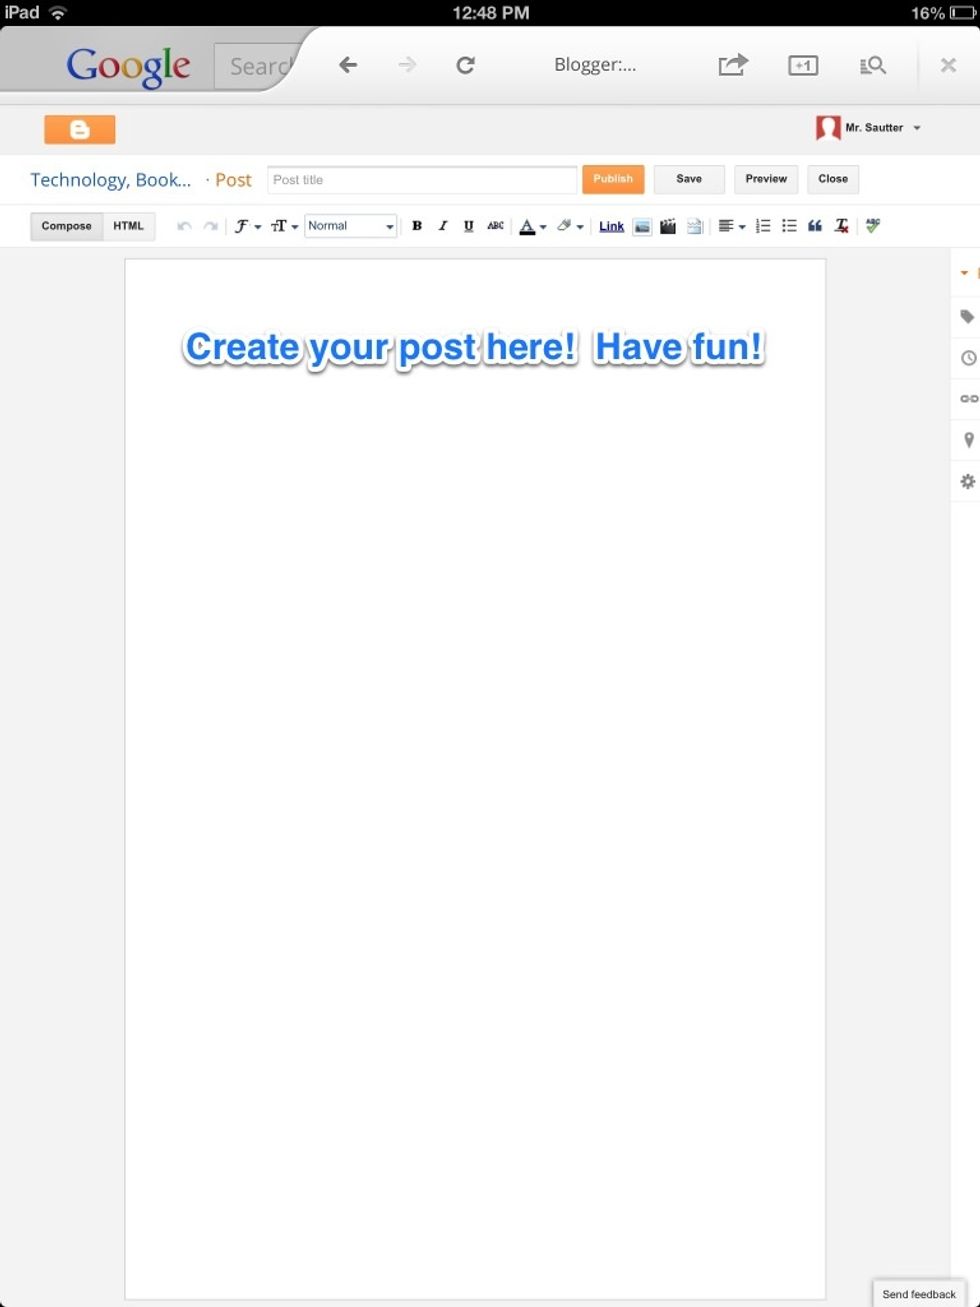Viewport: 980px width, 1307px height.
Task: Click the Italic formatting icon
Action: pos(442,226)
